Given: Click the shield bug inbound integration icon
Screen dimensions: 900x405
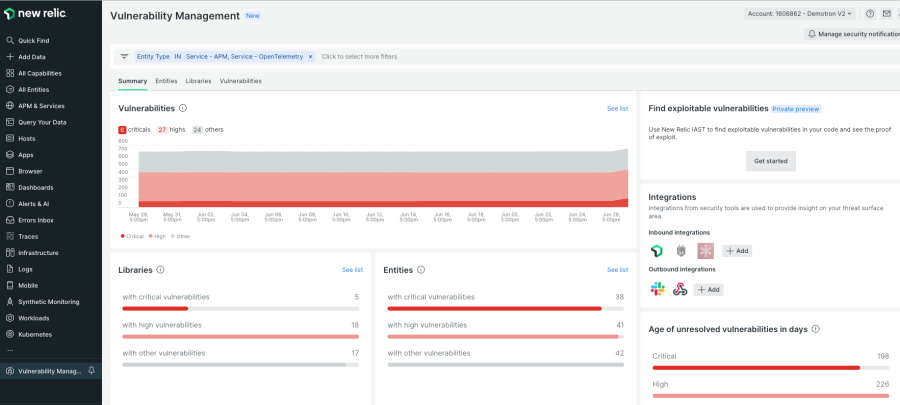Looking at the screenshot, I should tap(681, 251).
